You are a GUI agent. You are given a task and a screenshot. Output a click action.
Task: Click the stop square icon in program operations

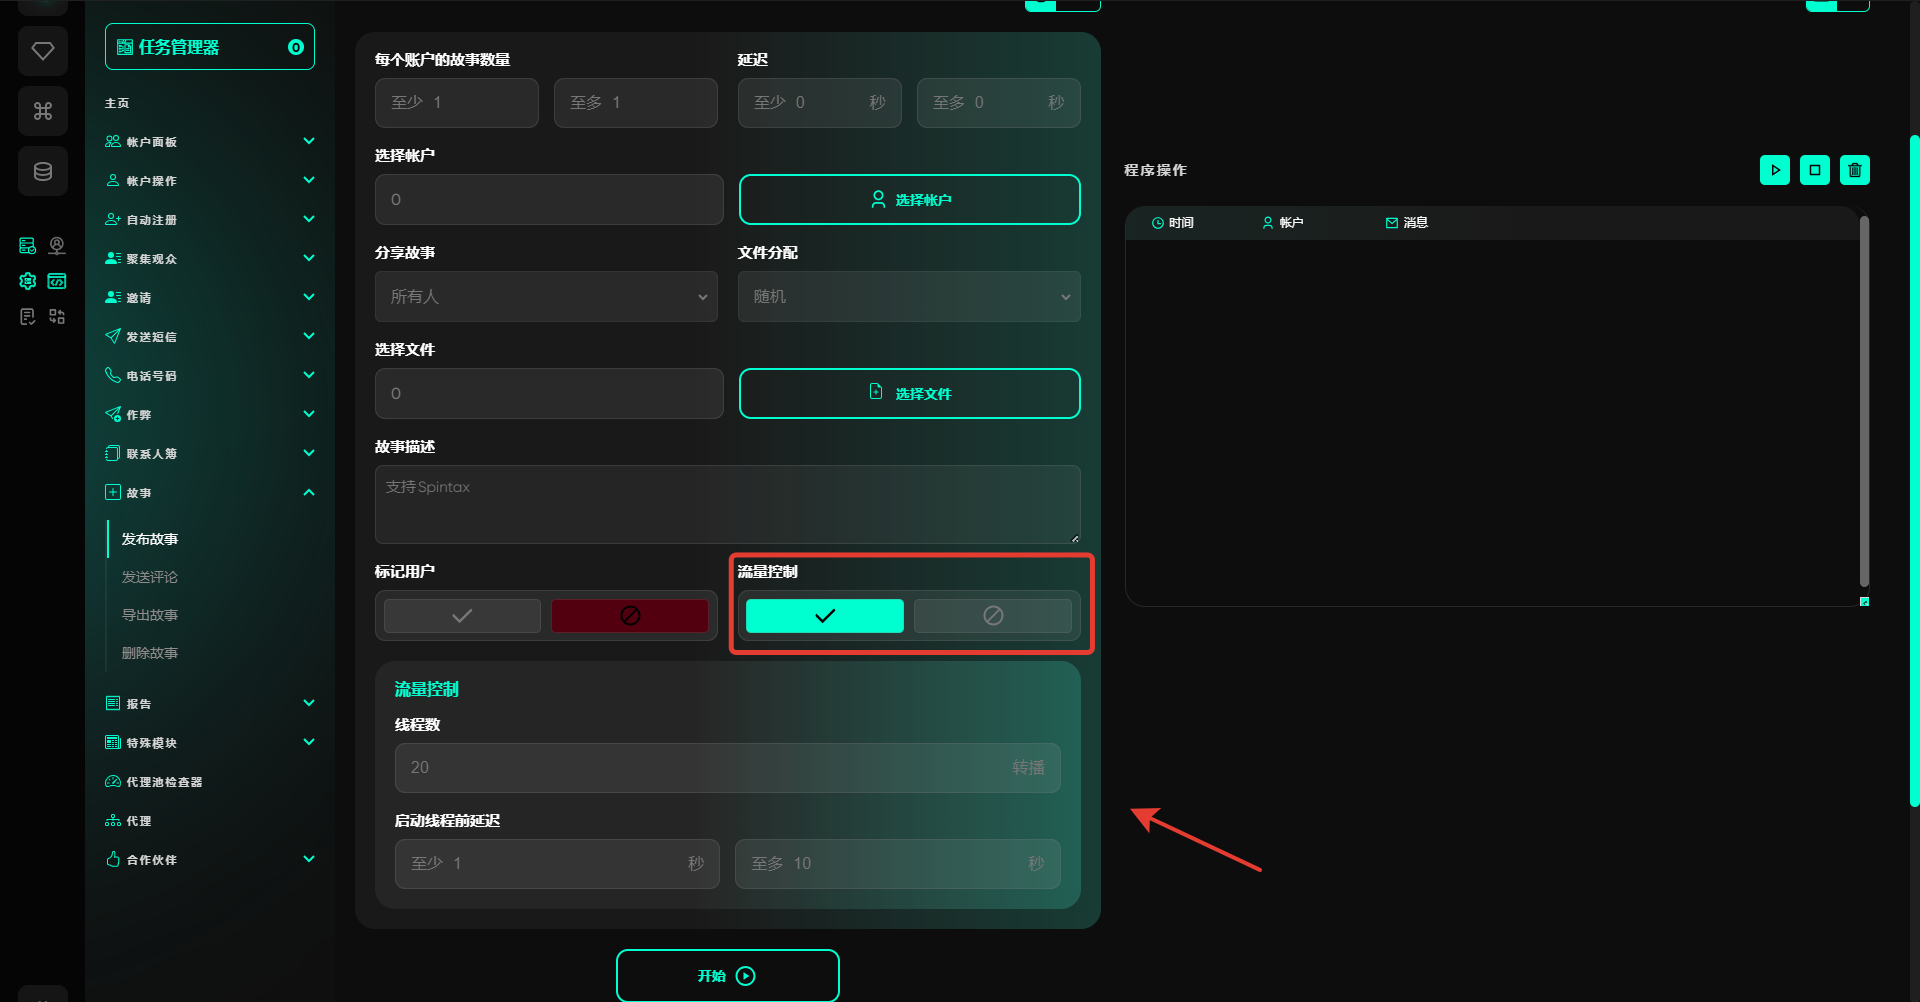pyautogui.click(x=1814, y=170)
